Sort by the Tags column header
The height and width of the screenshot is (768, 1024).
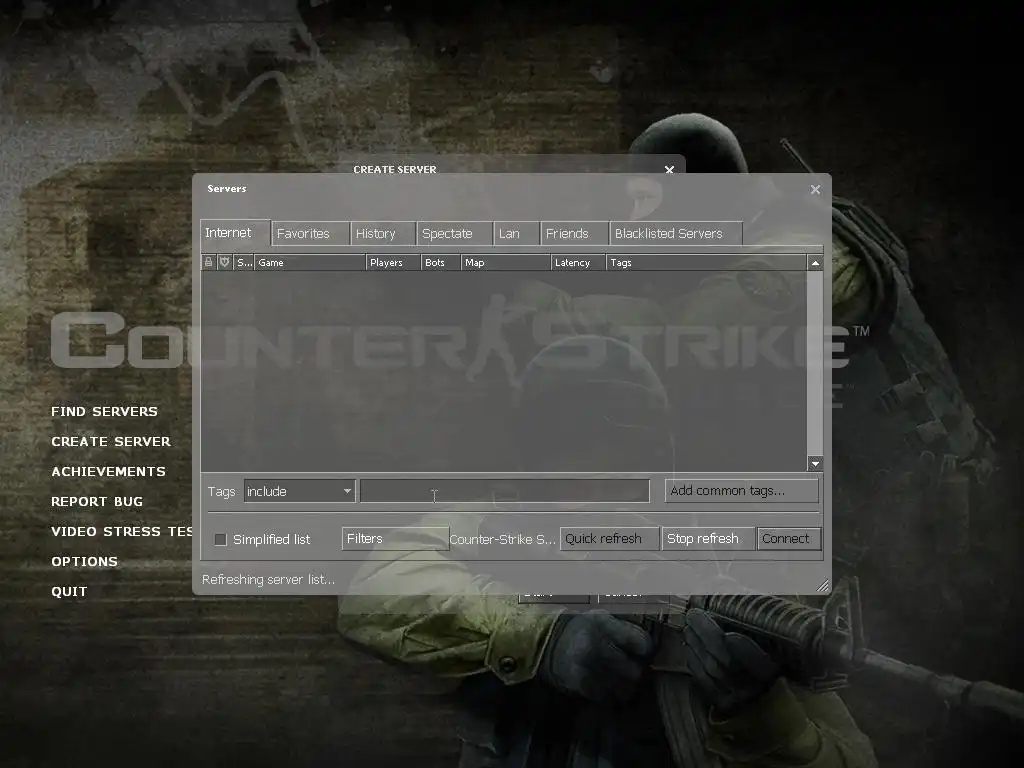(x=707, y=263)
